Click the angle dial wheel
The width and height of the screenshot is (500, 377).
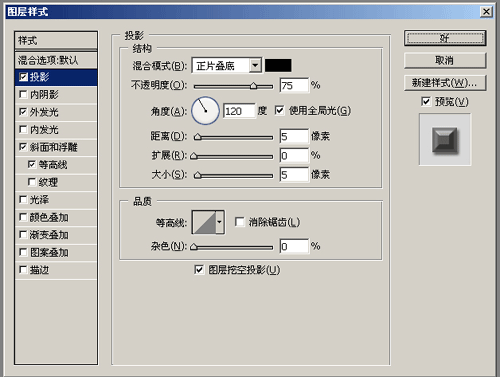point(205,111)
